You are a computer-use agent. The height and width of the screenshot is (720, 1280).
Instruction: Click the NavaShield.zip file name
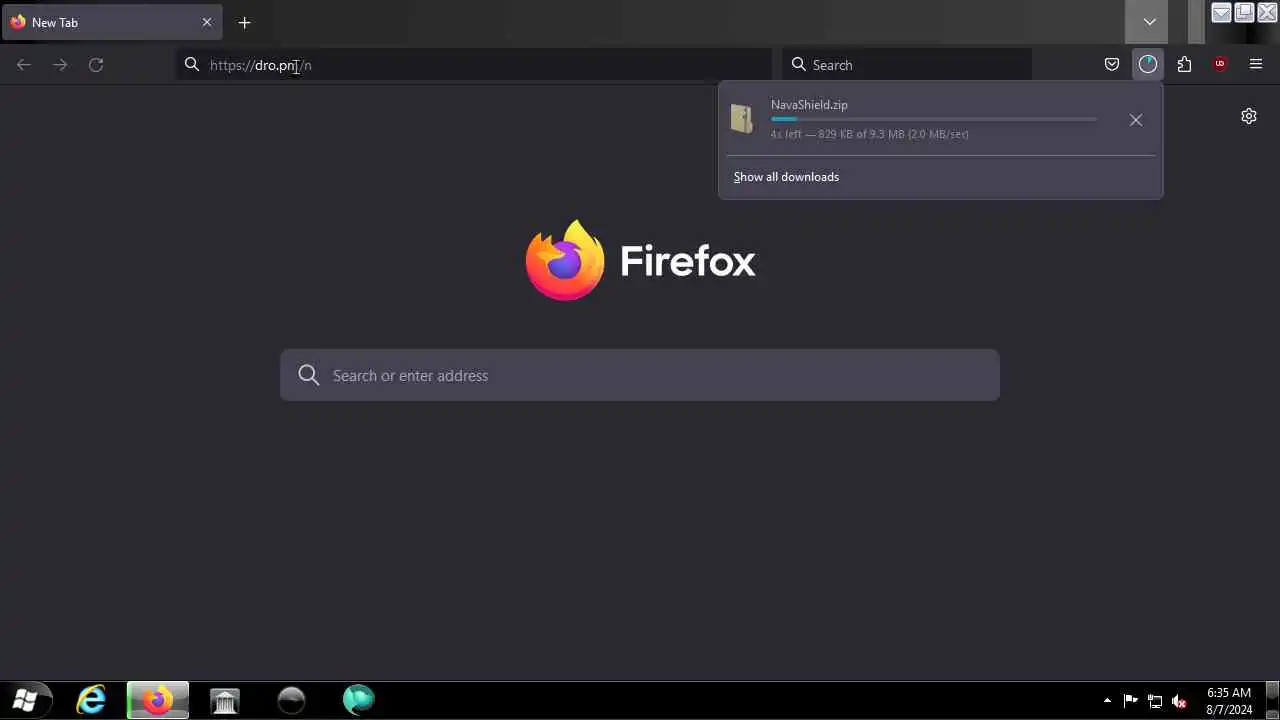click(x=809, y=105)
